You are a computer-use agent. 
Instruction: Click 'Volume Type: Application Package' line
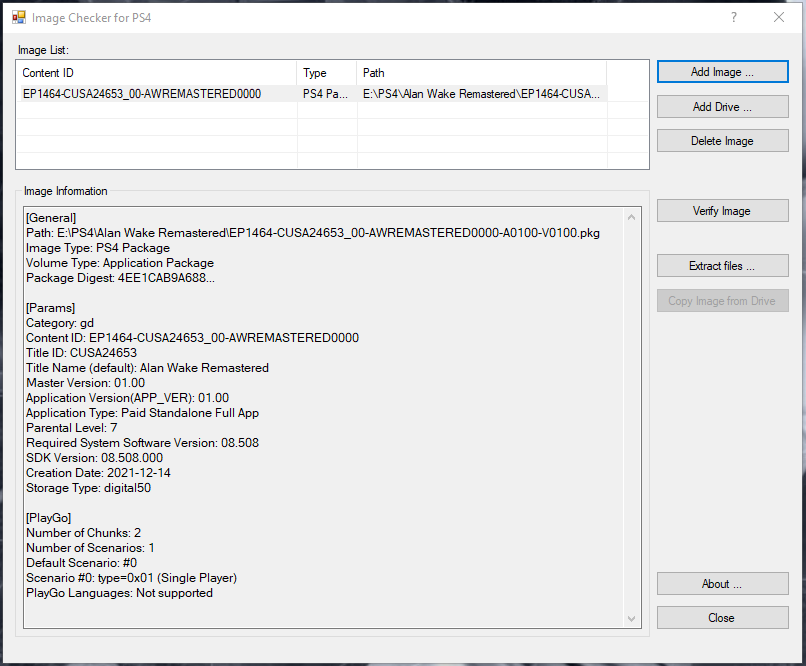(120, 263)
